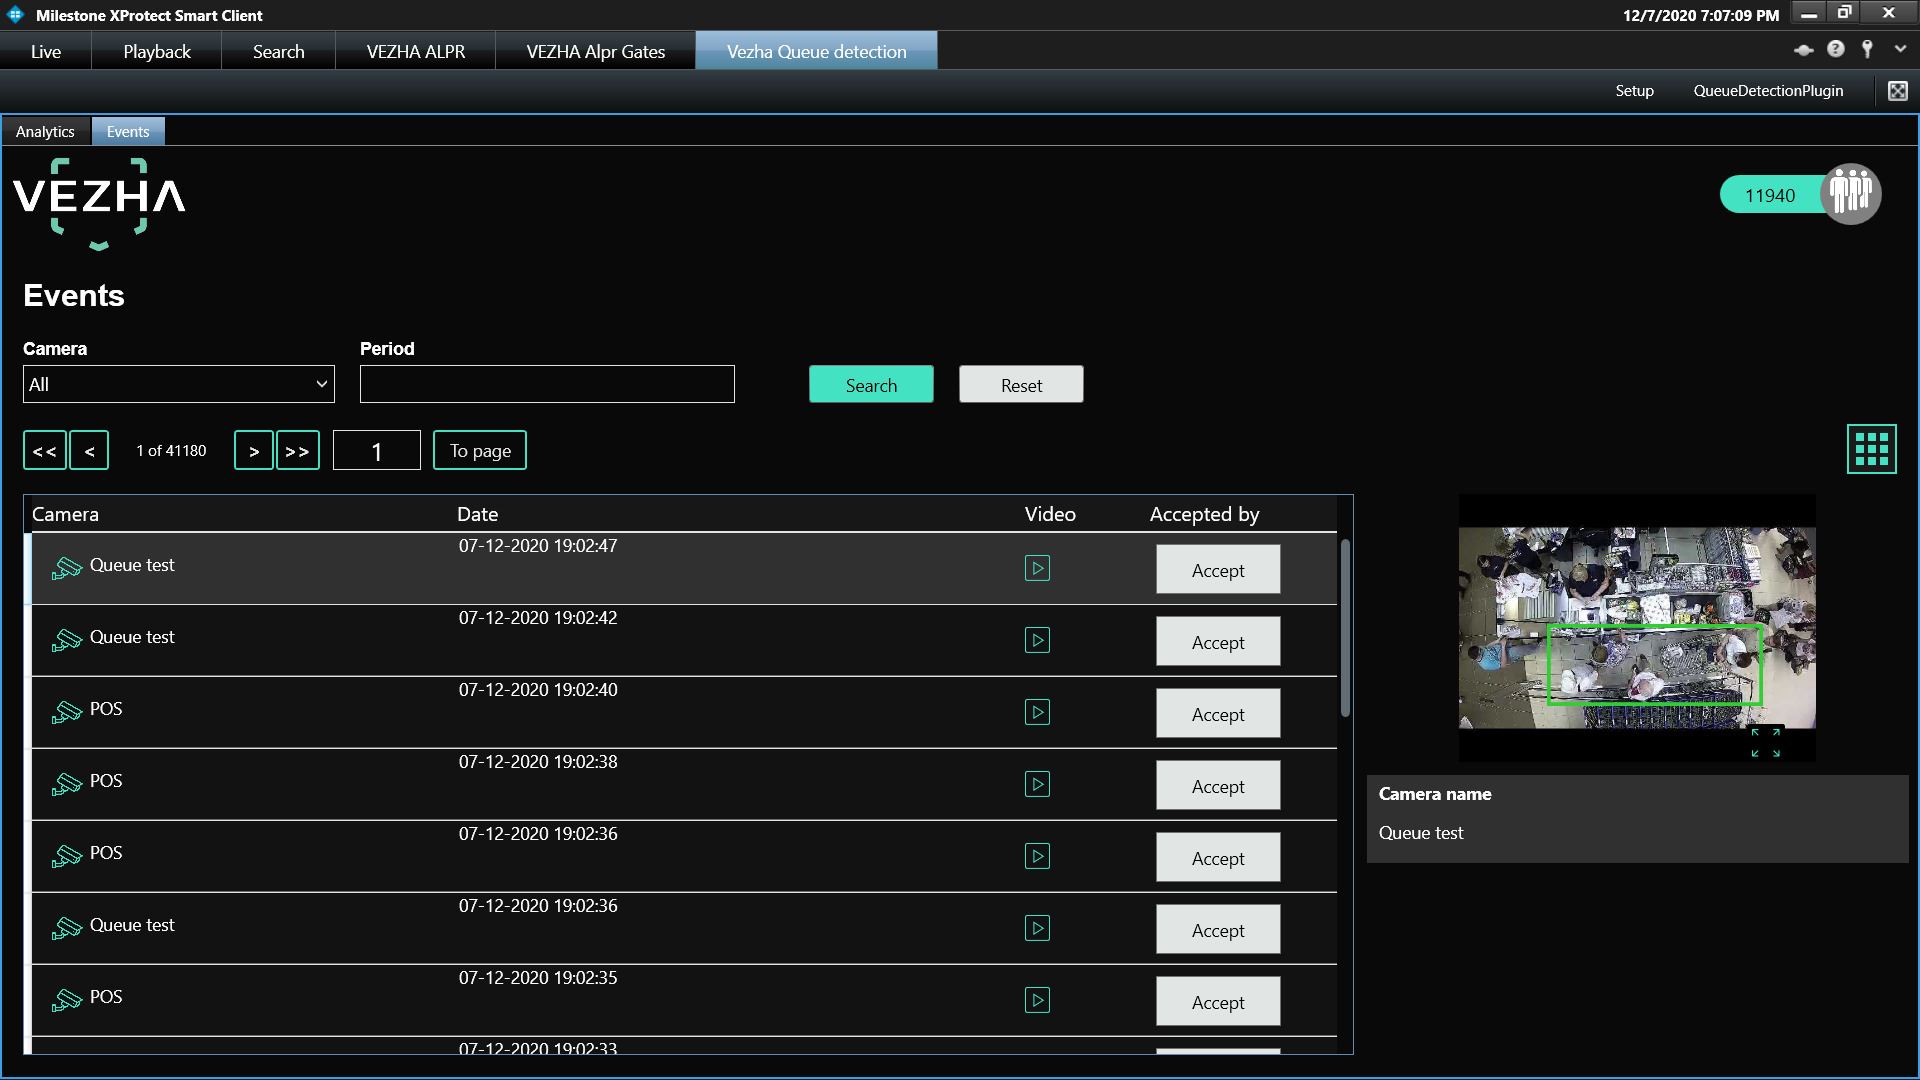Jump to the first page
Screen dimensions: 1920x1080
point(45,450)
